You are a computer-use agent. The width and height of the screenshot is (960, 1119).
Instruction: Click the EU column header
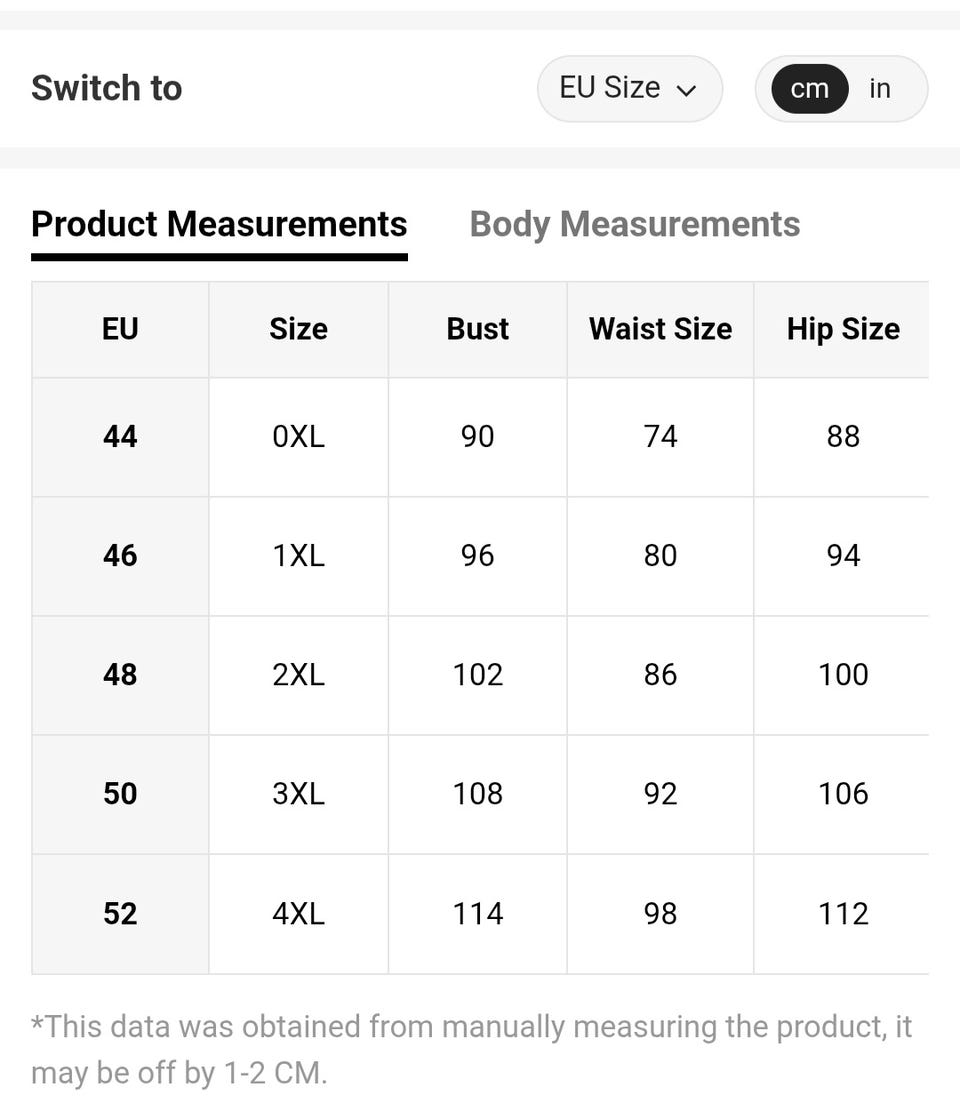pos(120,329)
